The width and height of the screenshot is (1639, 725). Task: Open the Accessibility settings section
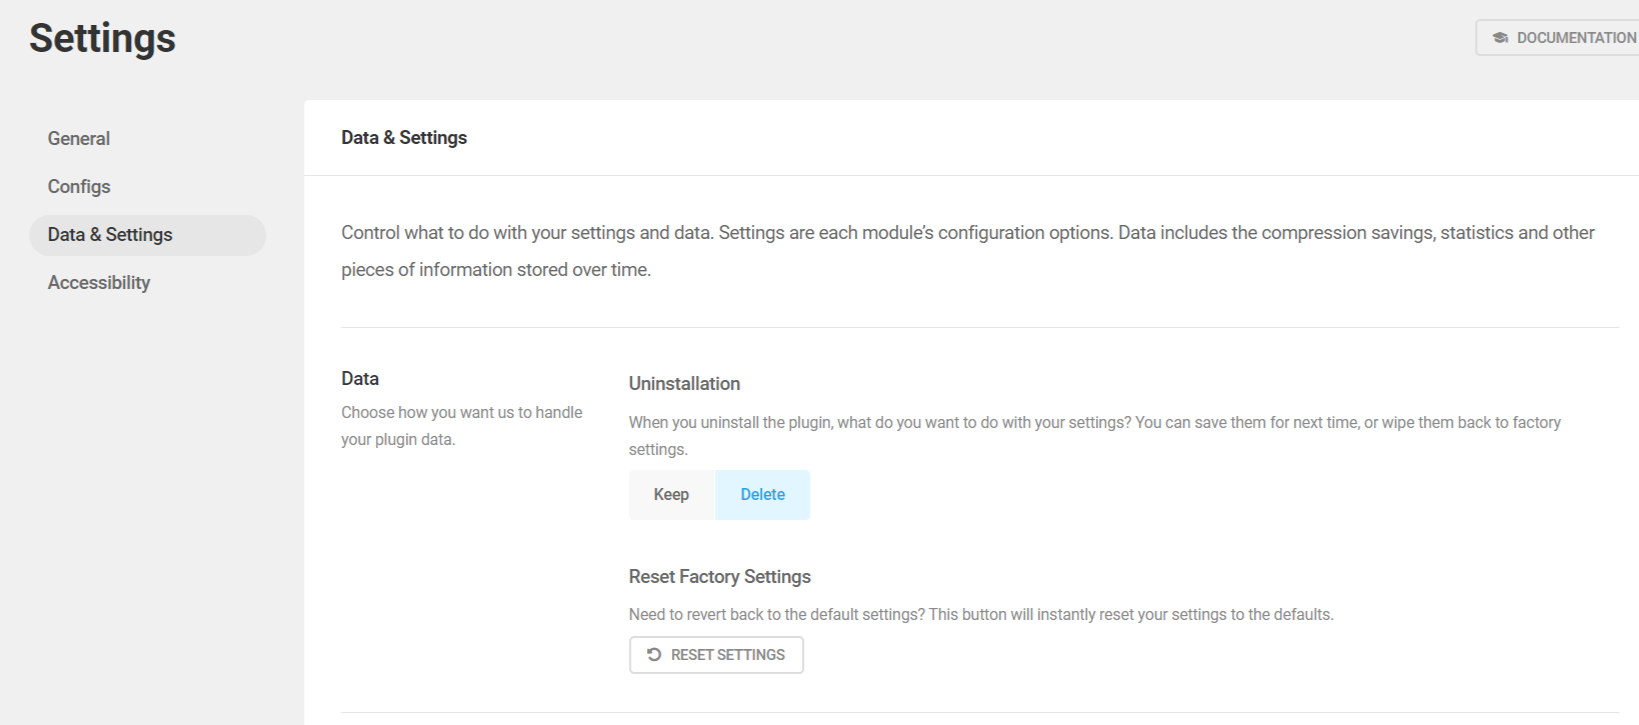[x=99, y=283]
